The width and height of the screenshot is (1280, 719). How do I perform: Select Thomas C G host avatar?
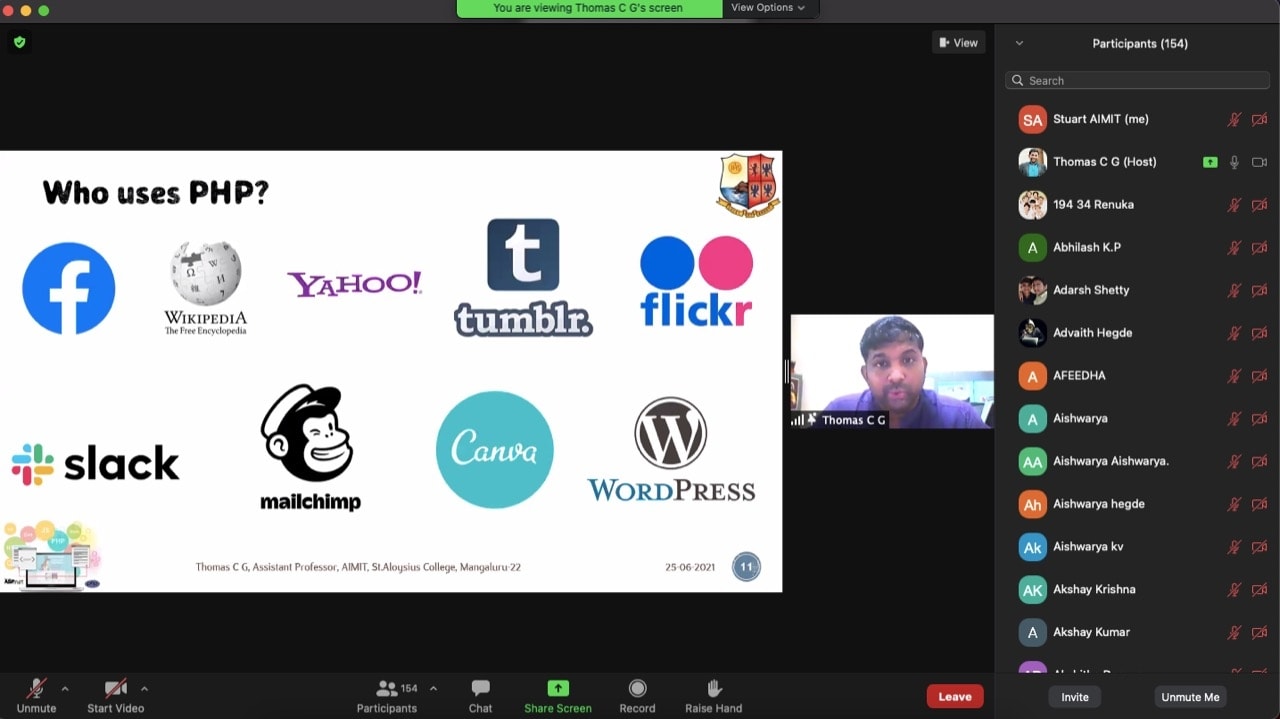pyautogui.click(x=1032, y=162)
